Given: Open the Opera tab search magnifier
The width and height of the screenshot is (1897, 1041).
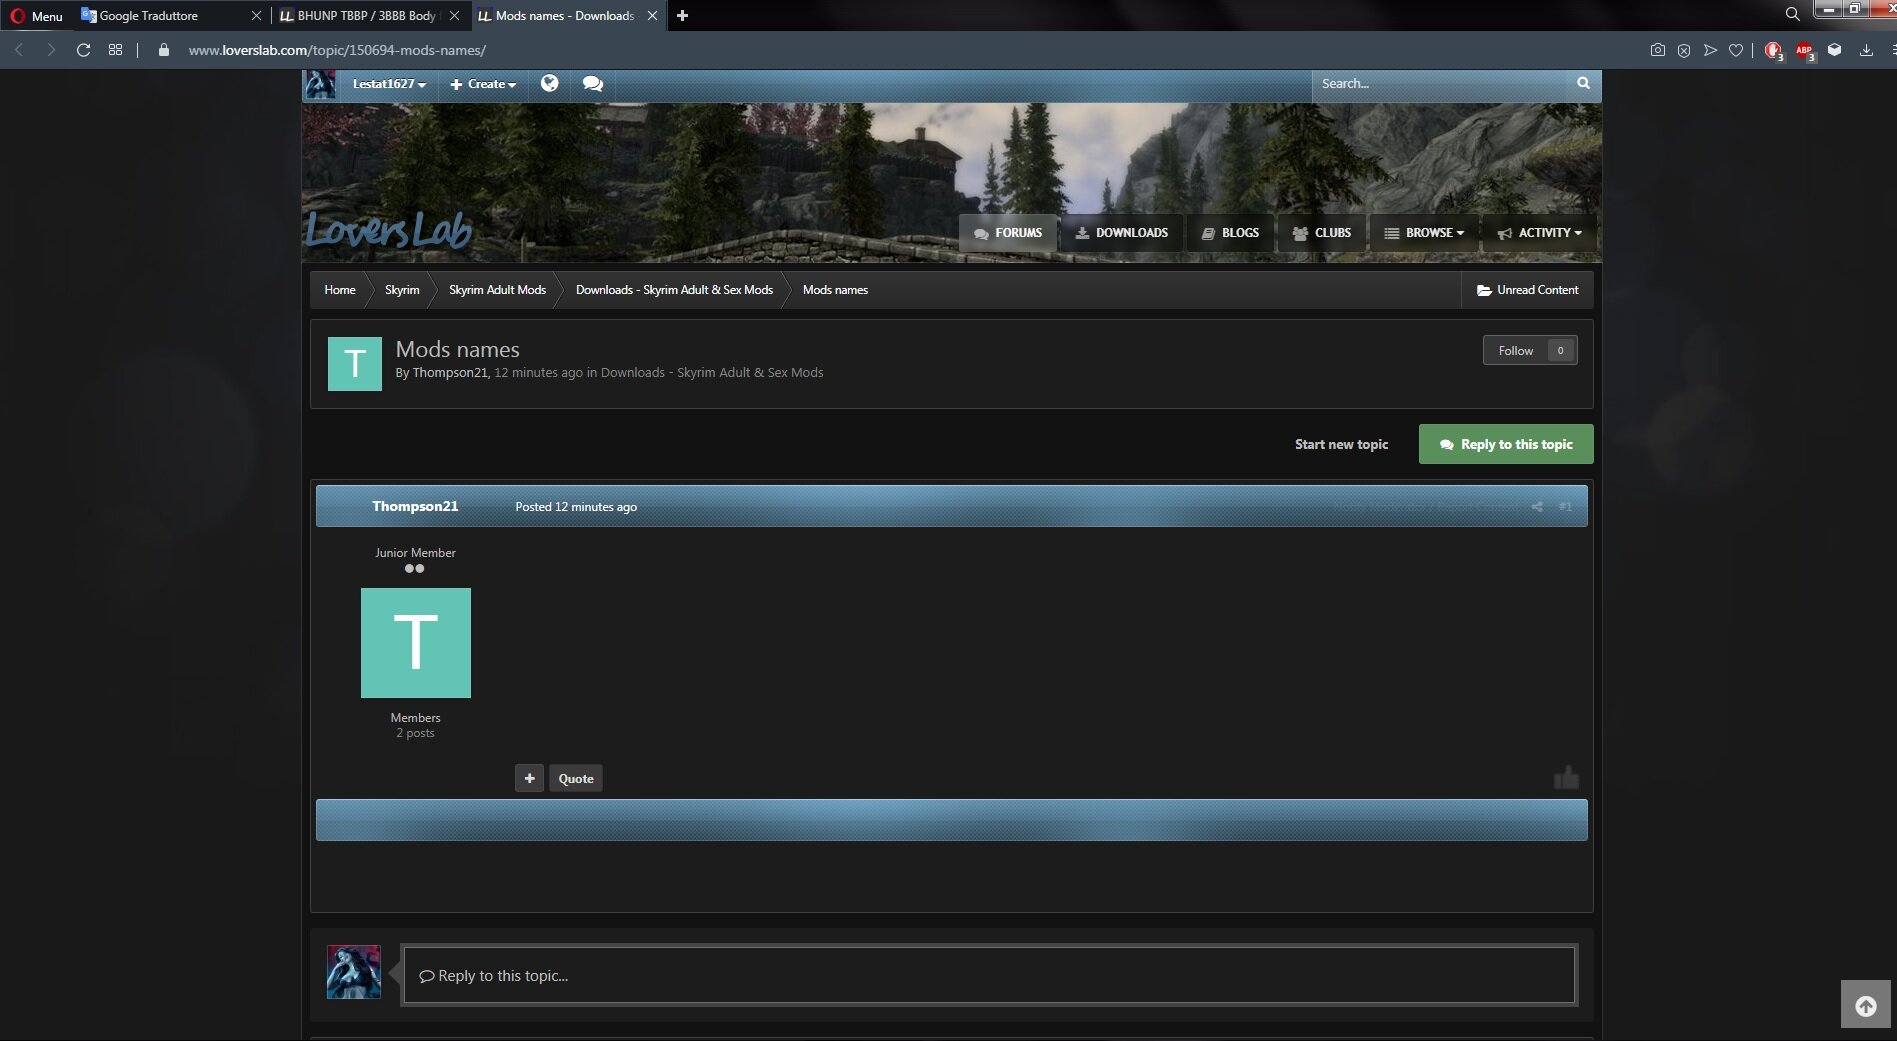Looking at the screenshot, I should (x=1792, y=14).
